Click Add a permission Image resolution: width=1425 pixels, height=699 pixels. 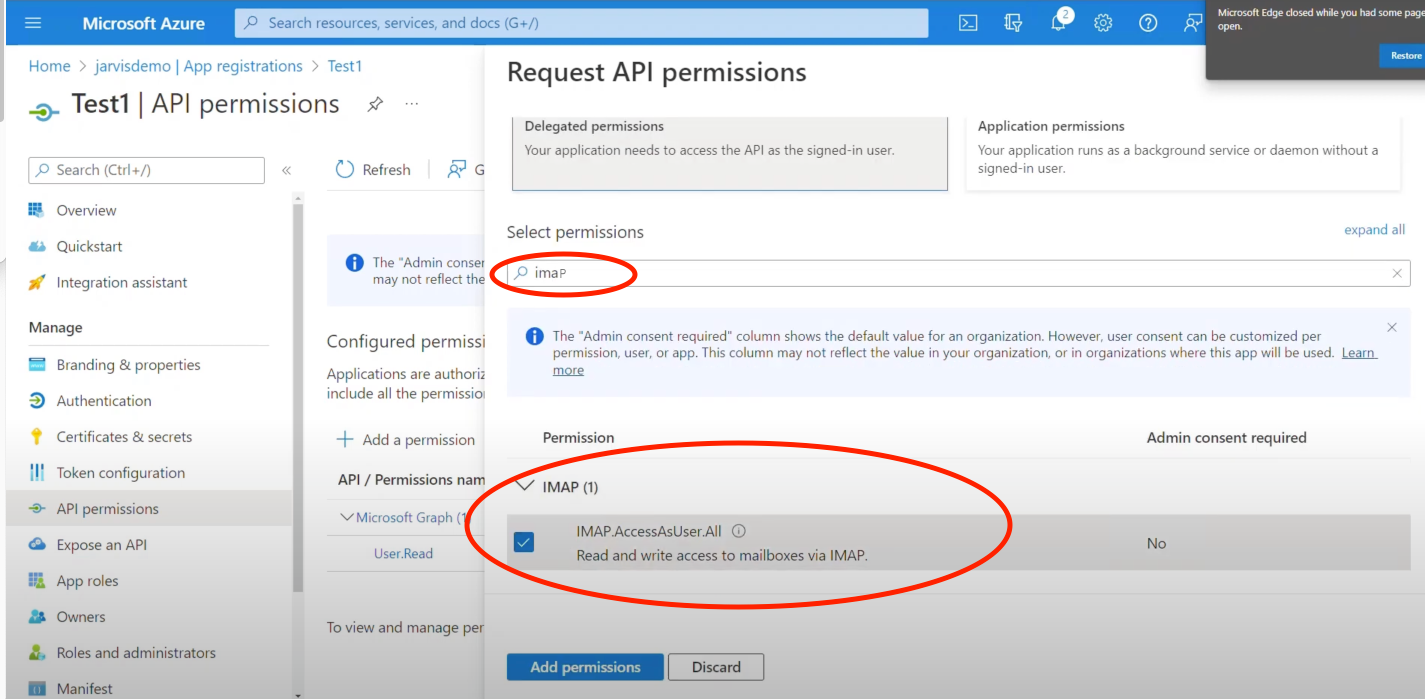[x=406, y=440]
